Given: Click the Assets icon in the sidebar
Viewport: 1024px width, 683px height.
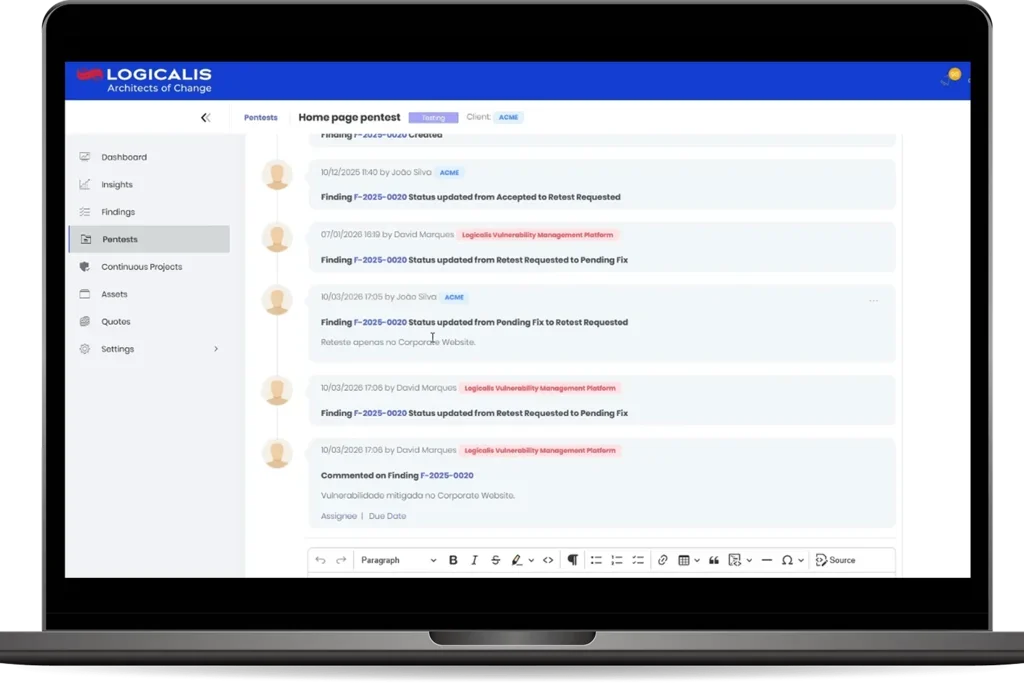Looking at the screenshot, I should [x=85, y=294].
